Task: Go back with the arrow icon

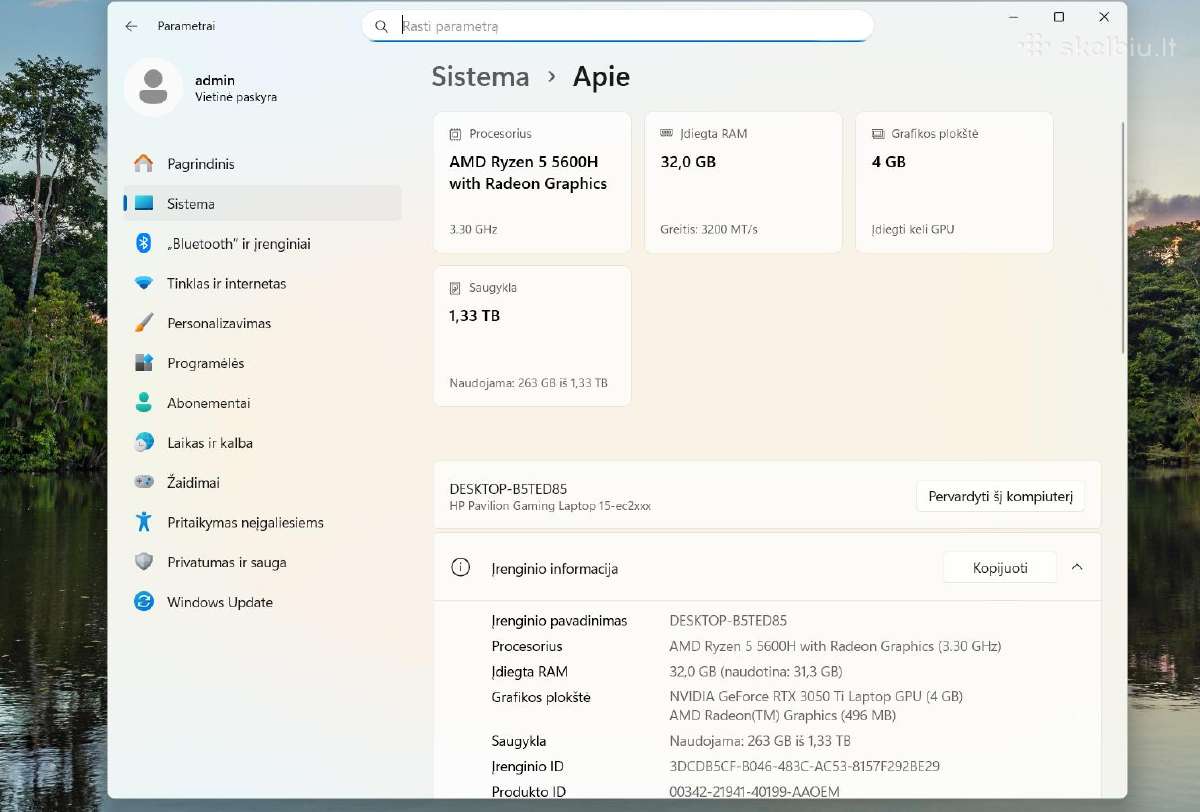Action: 131,26
